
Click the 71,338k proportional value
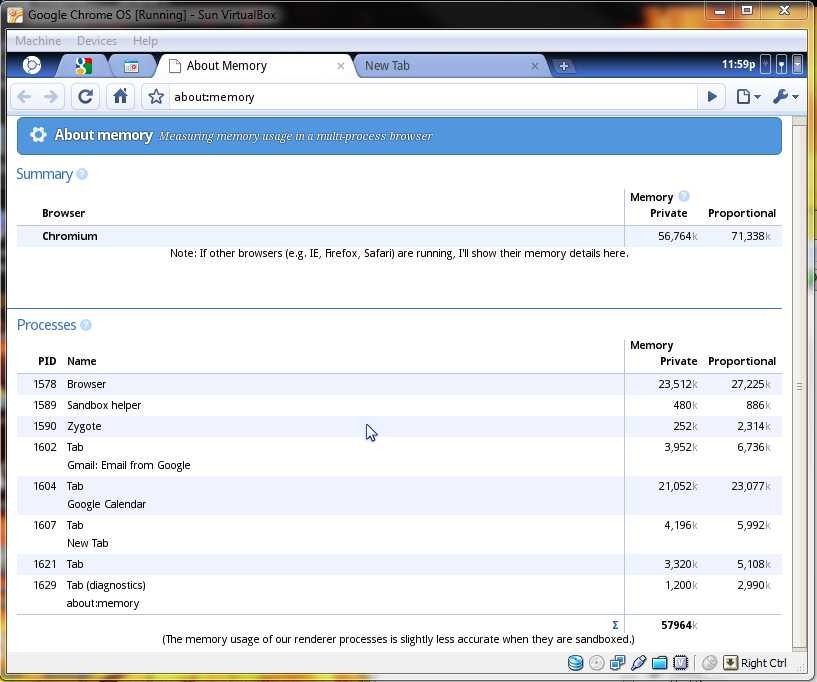click(x=750, y=236)
